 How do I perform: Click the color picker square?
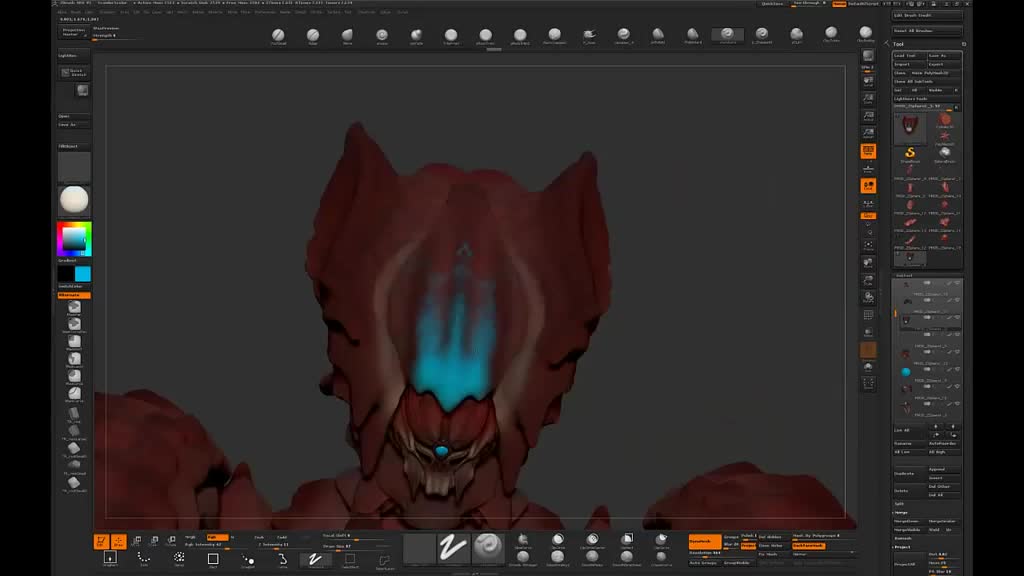point(74,239)
